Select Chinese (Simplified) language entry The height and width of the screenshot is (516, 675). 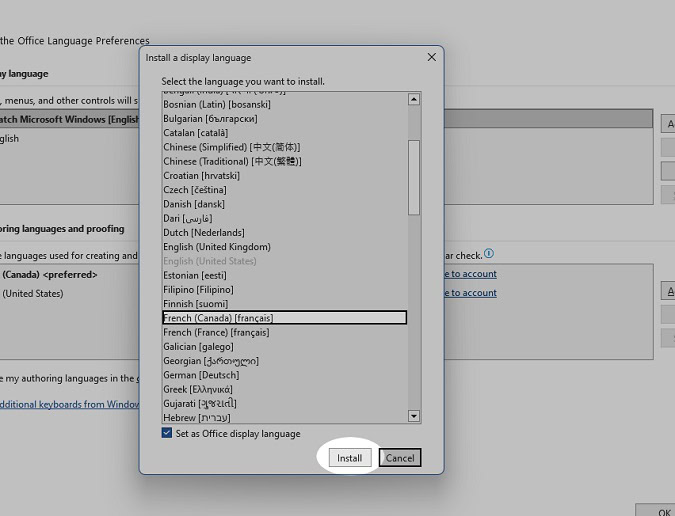pyautogui.click(x=231, y=147)
